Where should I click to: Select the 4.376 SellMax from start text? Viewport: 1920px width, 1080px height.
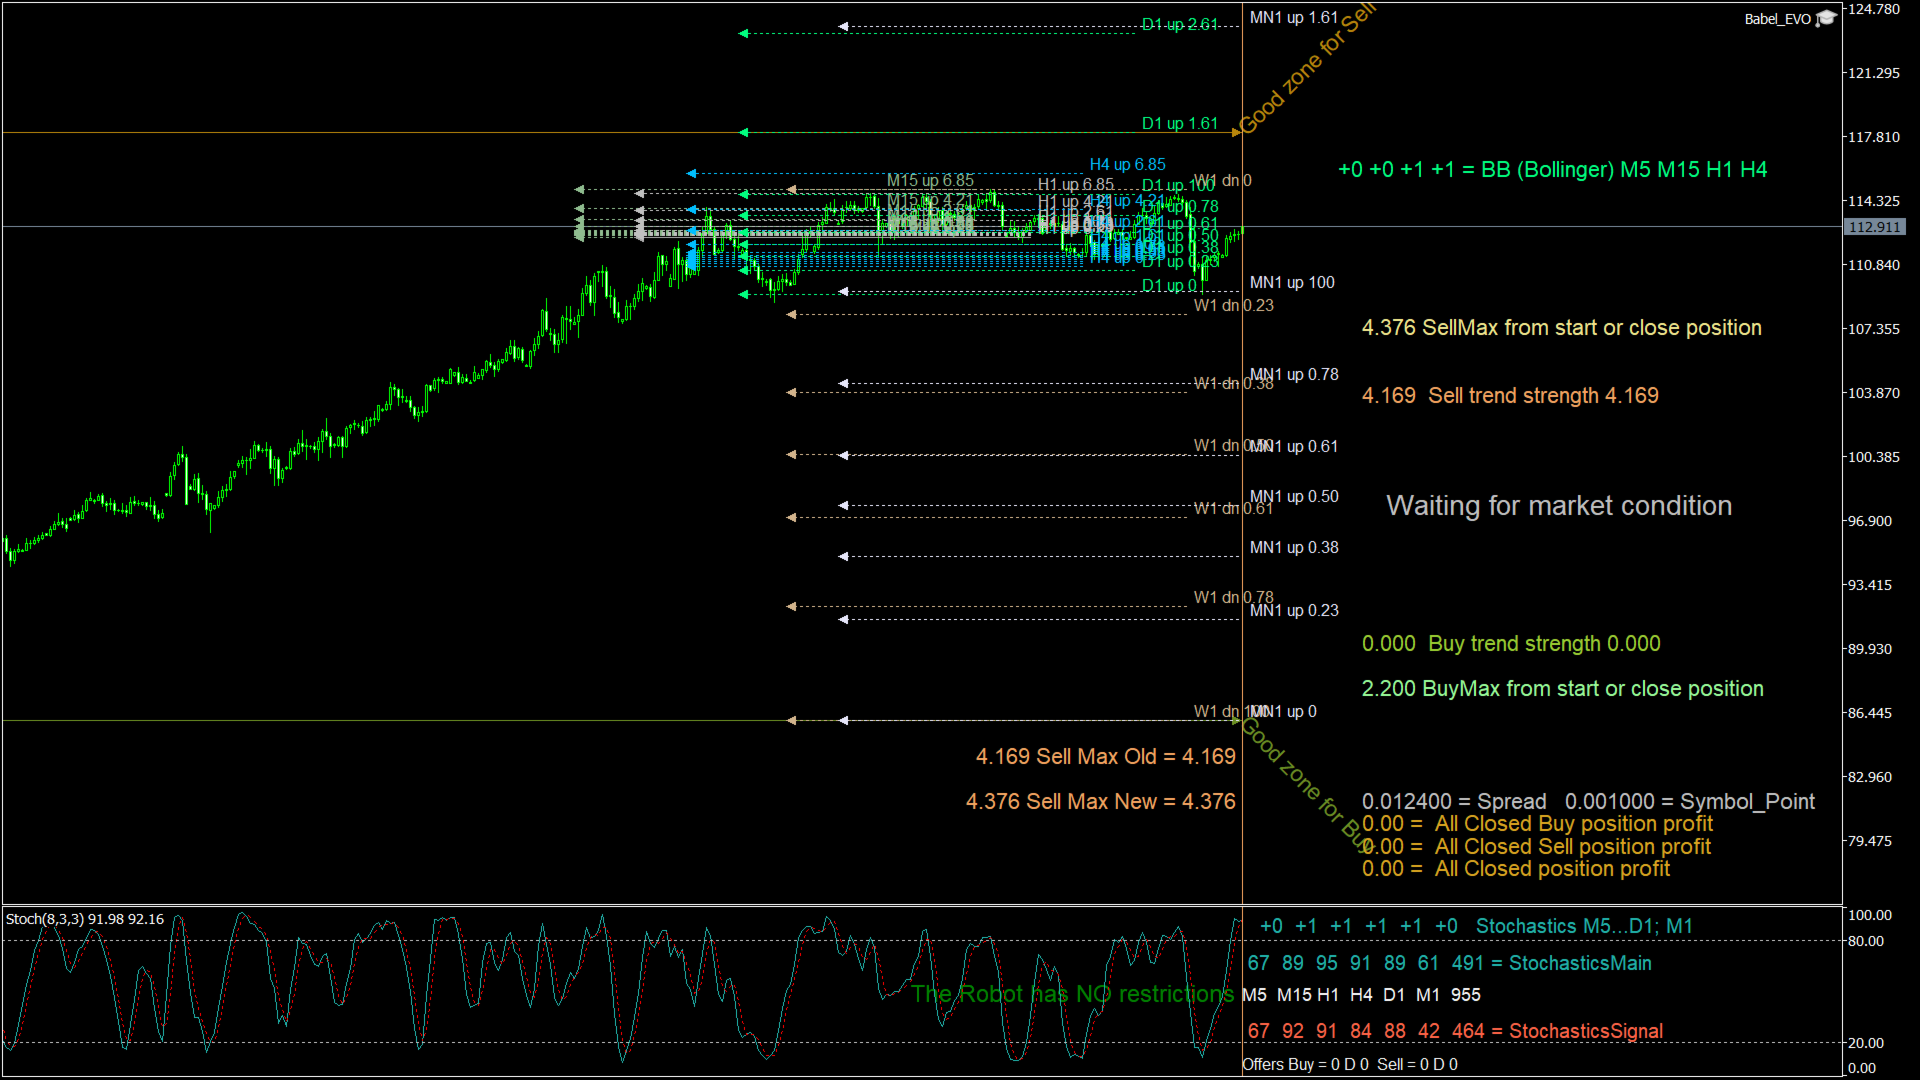(x=1561, y=328)
